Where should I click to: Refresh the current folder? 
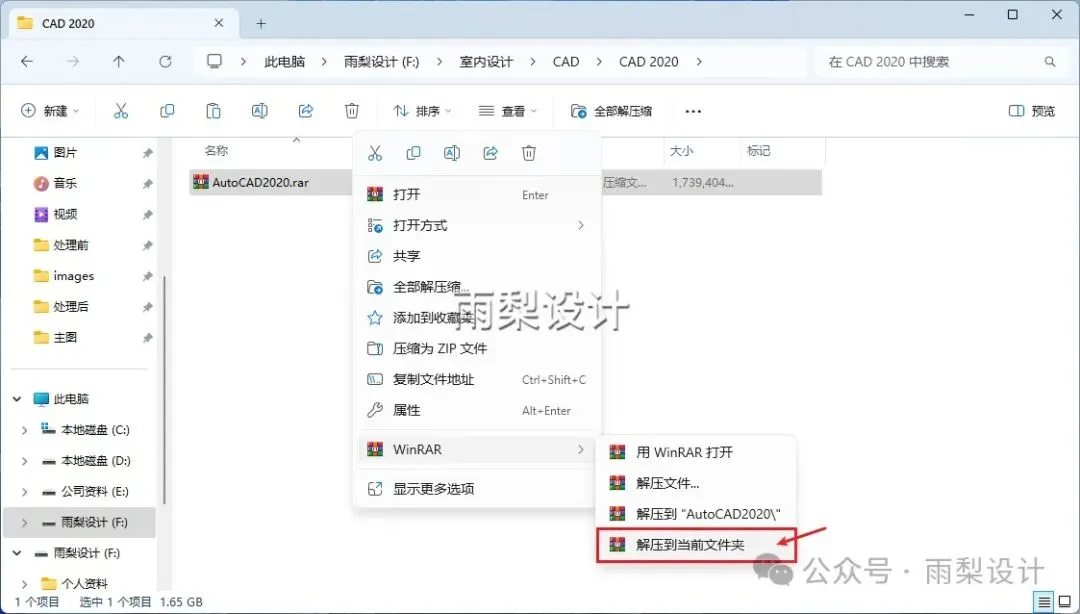[165, 61]
